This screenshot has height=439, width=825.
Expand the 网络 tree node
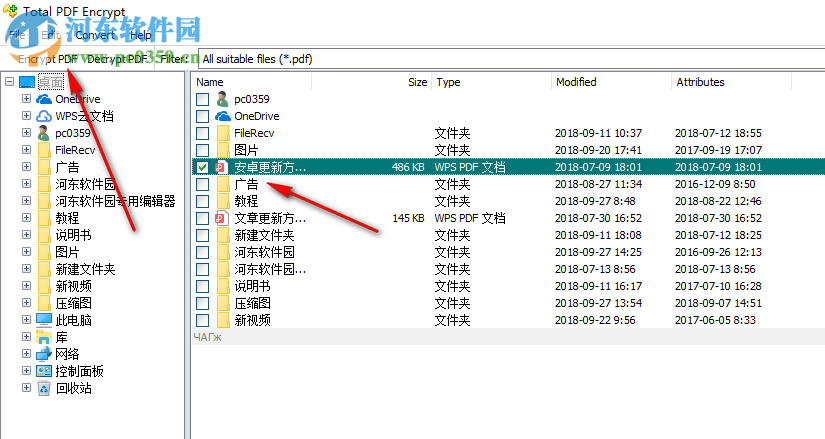coord(26,353)
